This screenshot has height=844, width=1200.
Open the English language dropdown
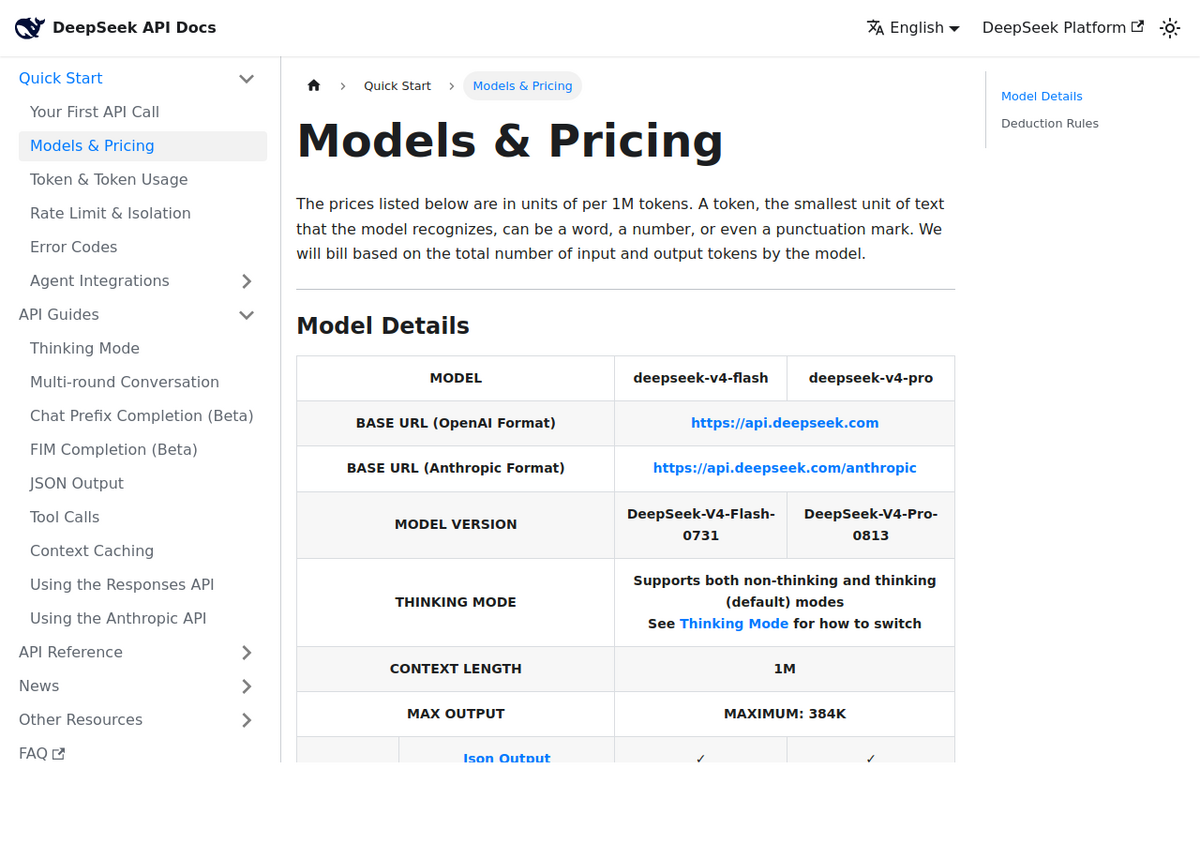(913, 28)
